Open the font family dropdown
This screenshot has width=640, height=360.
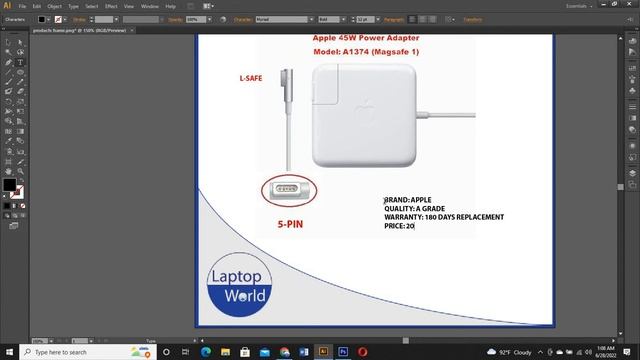(x=311, y=19)
